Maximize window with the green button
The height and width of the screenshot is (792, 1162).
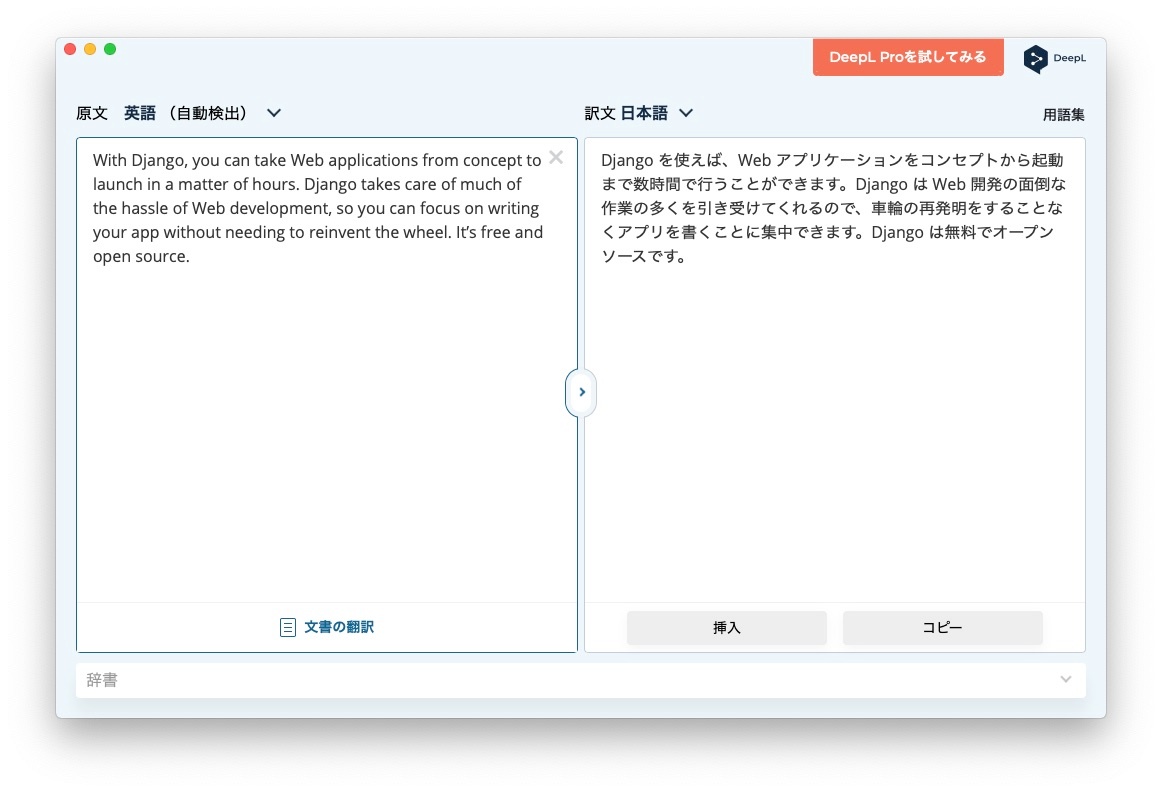pos(110,49)
